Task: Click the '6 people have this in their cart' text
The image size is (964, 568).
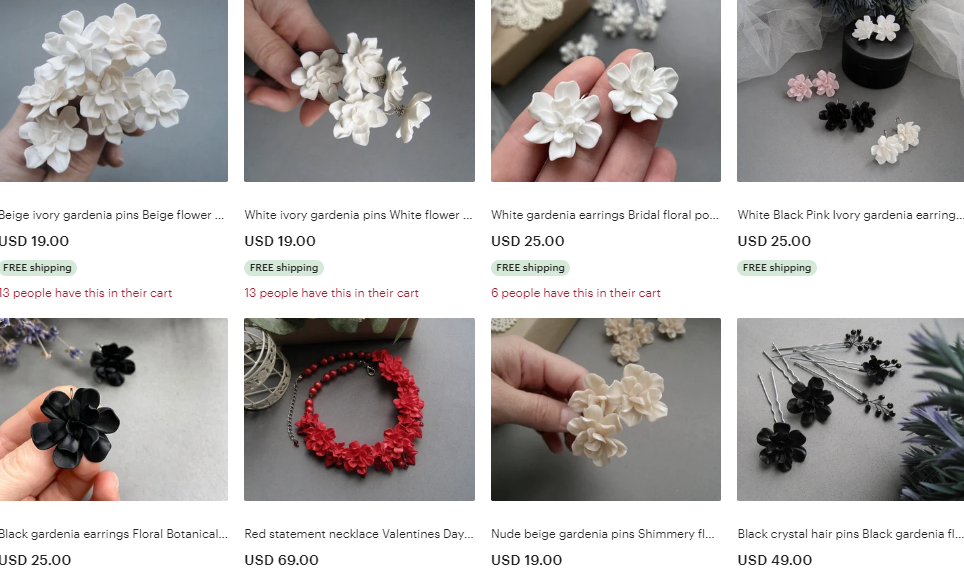Action: [575, 293]
